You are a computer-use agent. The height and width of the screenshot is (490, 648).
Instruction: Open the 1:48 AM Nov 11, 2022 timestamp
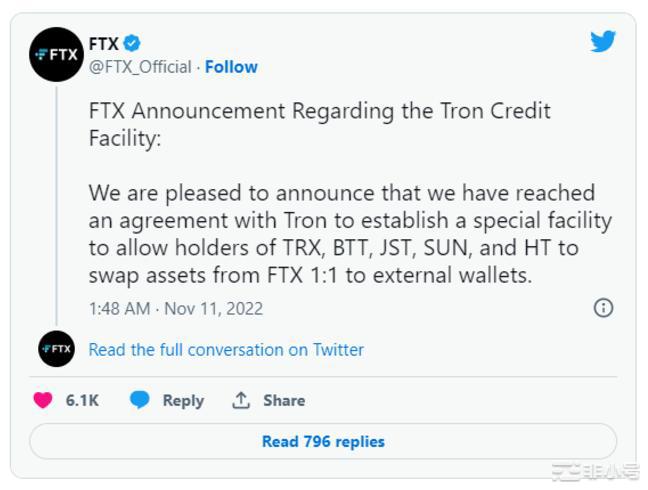pos(176,308)
